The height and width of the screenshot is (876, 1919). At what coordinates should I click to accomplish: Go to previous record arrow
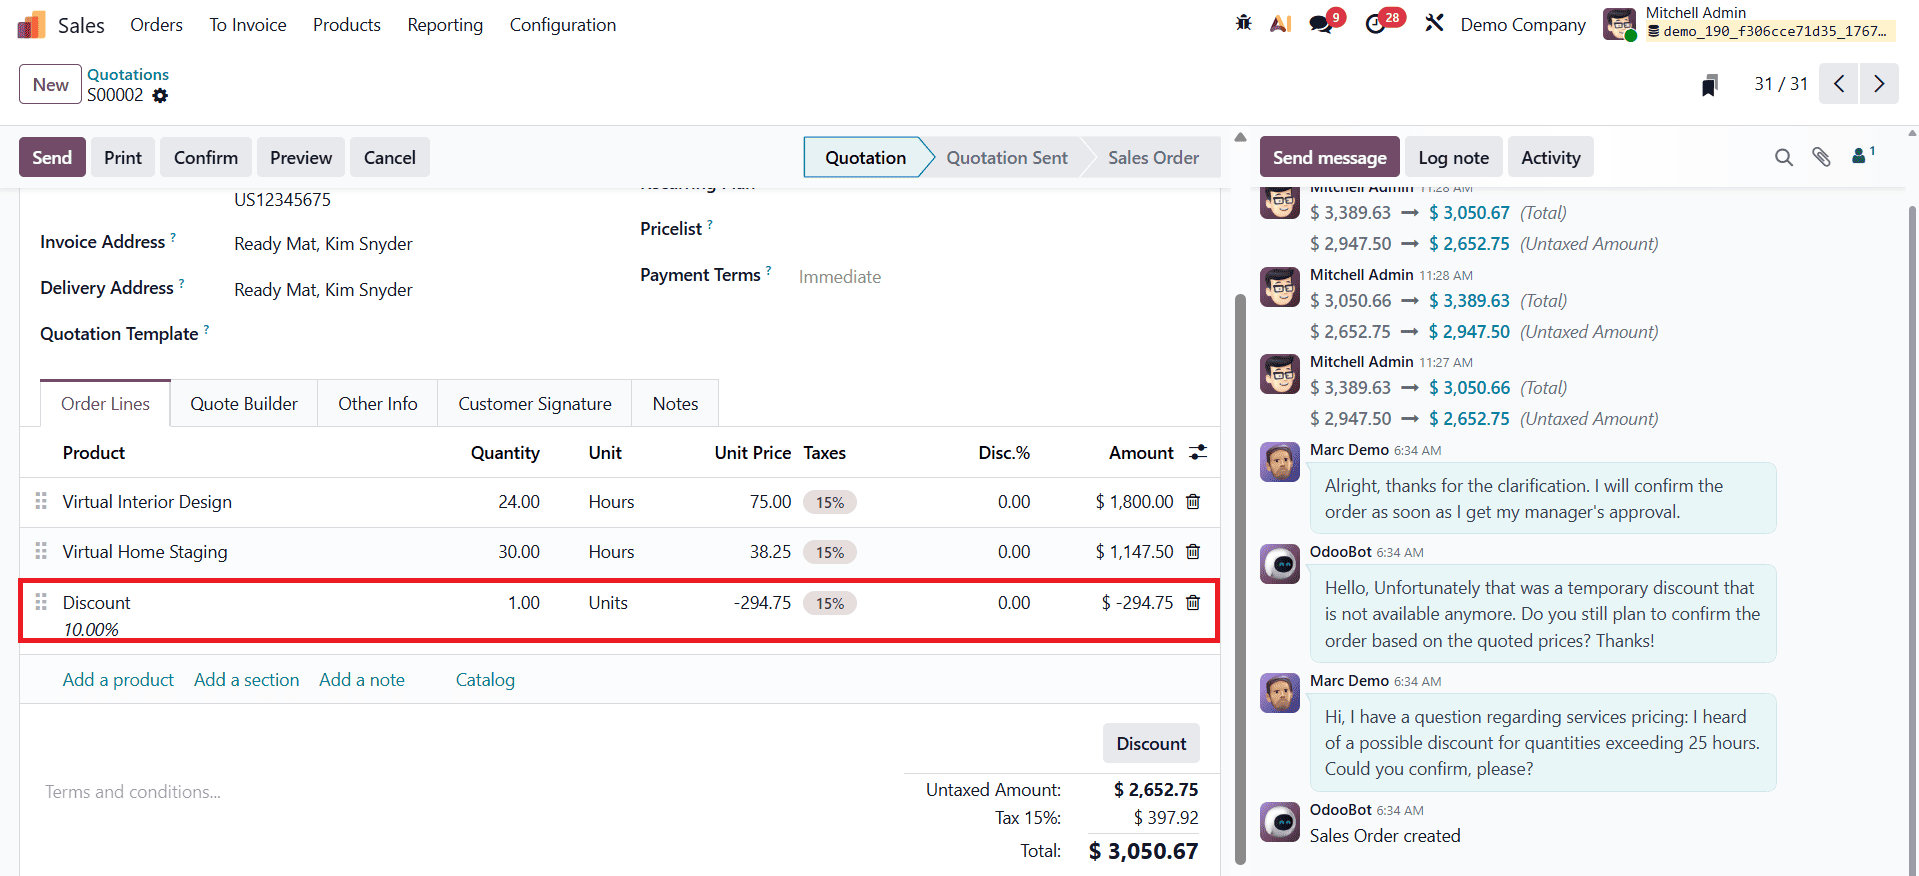pos(1839,84)
